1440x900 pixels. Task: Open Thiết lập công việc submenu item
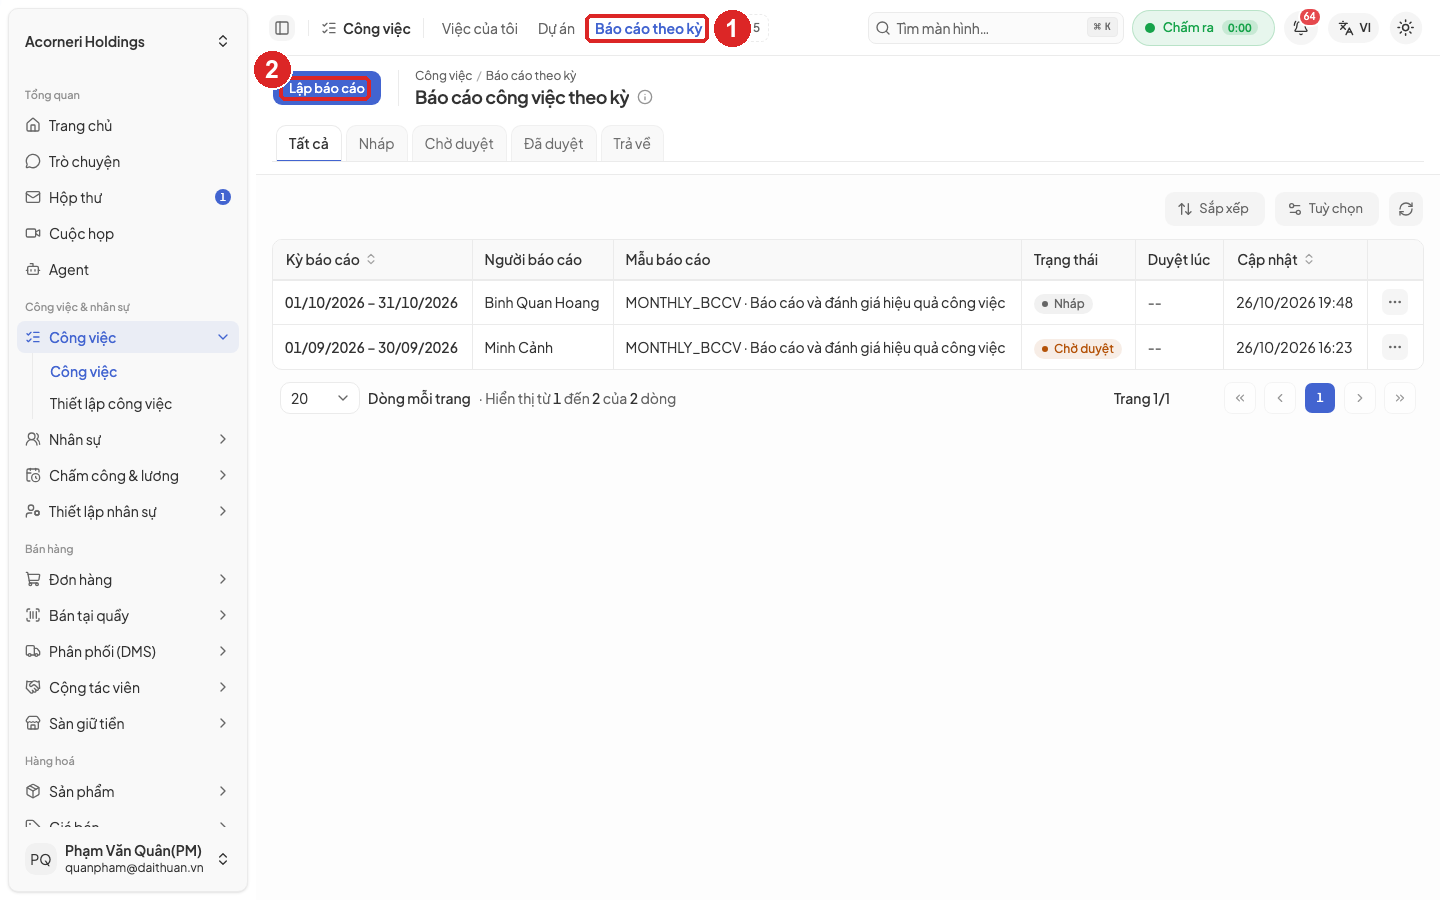tap(111, 404)
